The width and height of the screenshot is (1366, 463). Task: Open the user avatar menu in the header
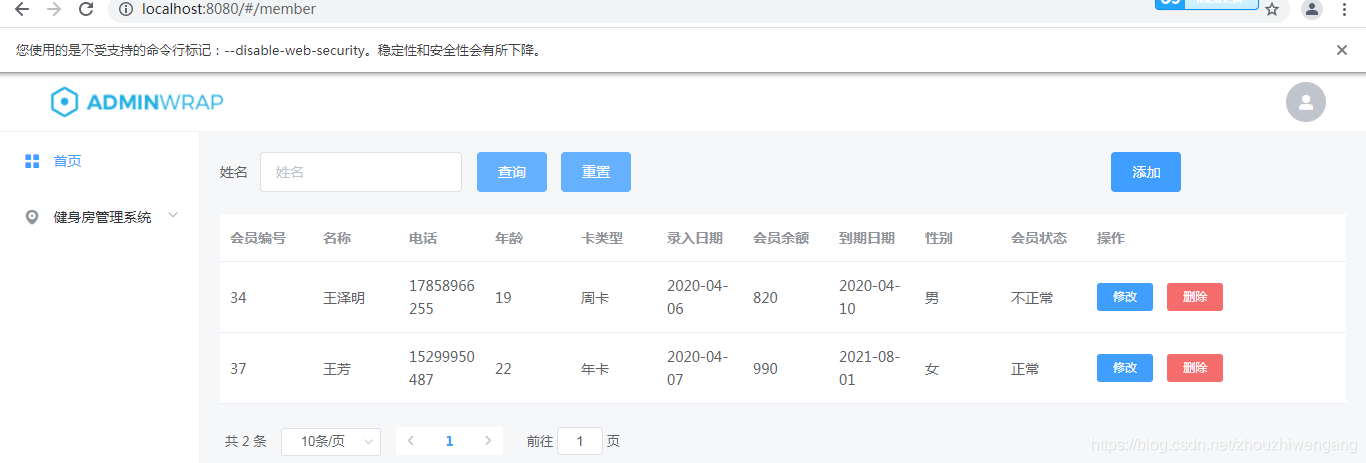point(1305,102)
